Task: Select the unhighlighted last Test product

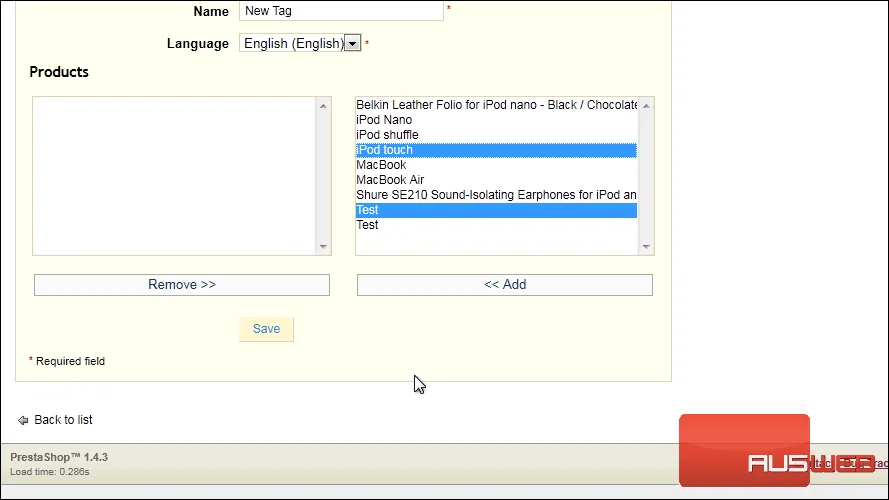Action: [496, 225]
